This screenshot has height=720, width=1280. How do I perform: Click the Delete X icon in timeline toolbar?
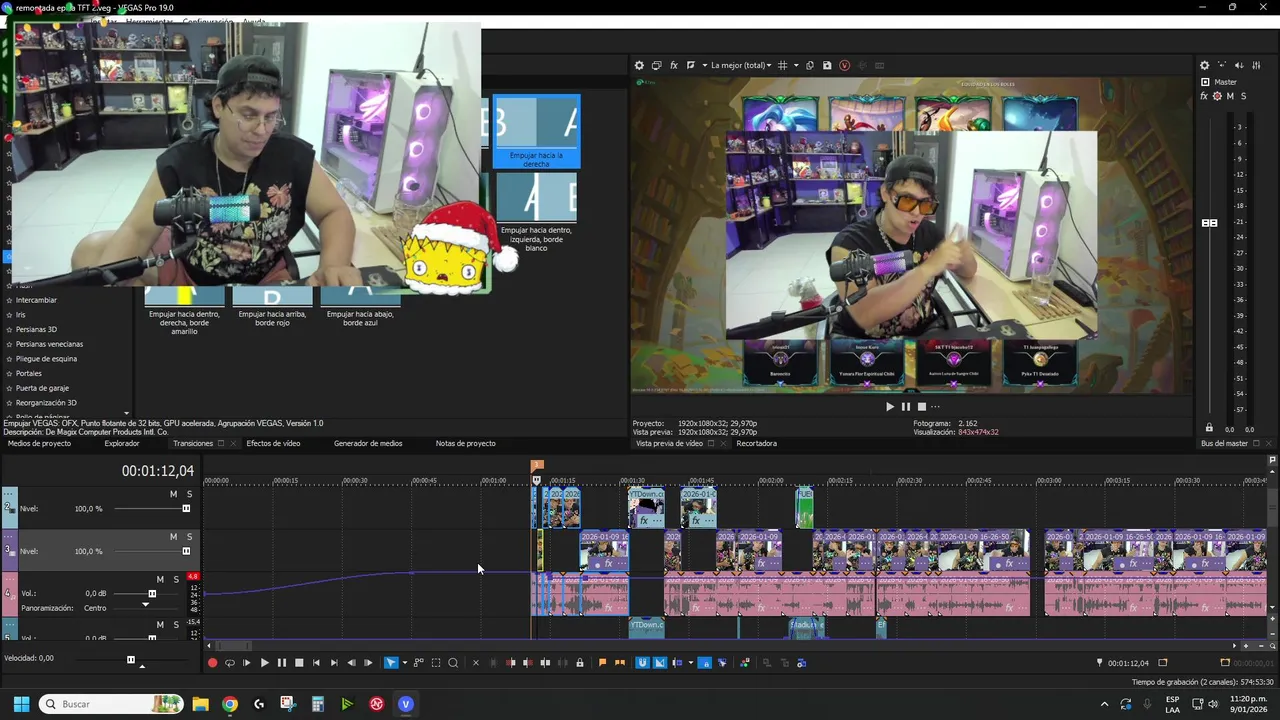475,663
